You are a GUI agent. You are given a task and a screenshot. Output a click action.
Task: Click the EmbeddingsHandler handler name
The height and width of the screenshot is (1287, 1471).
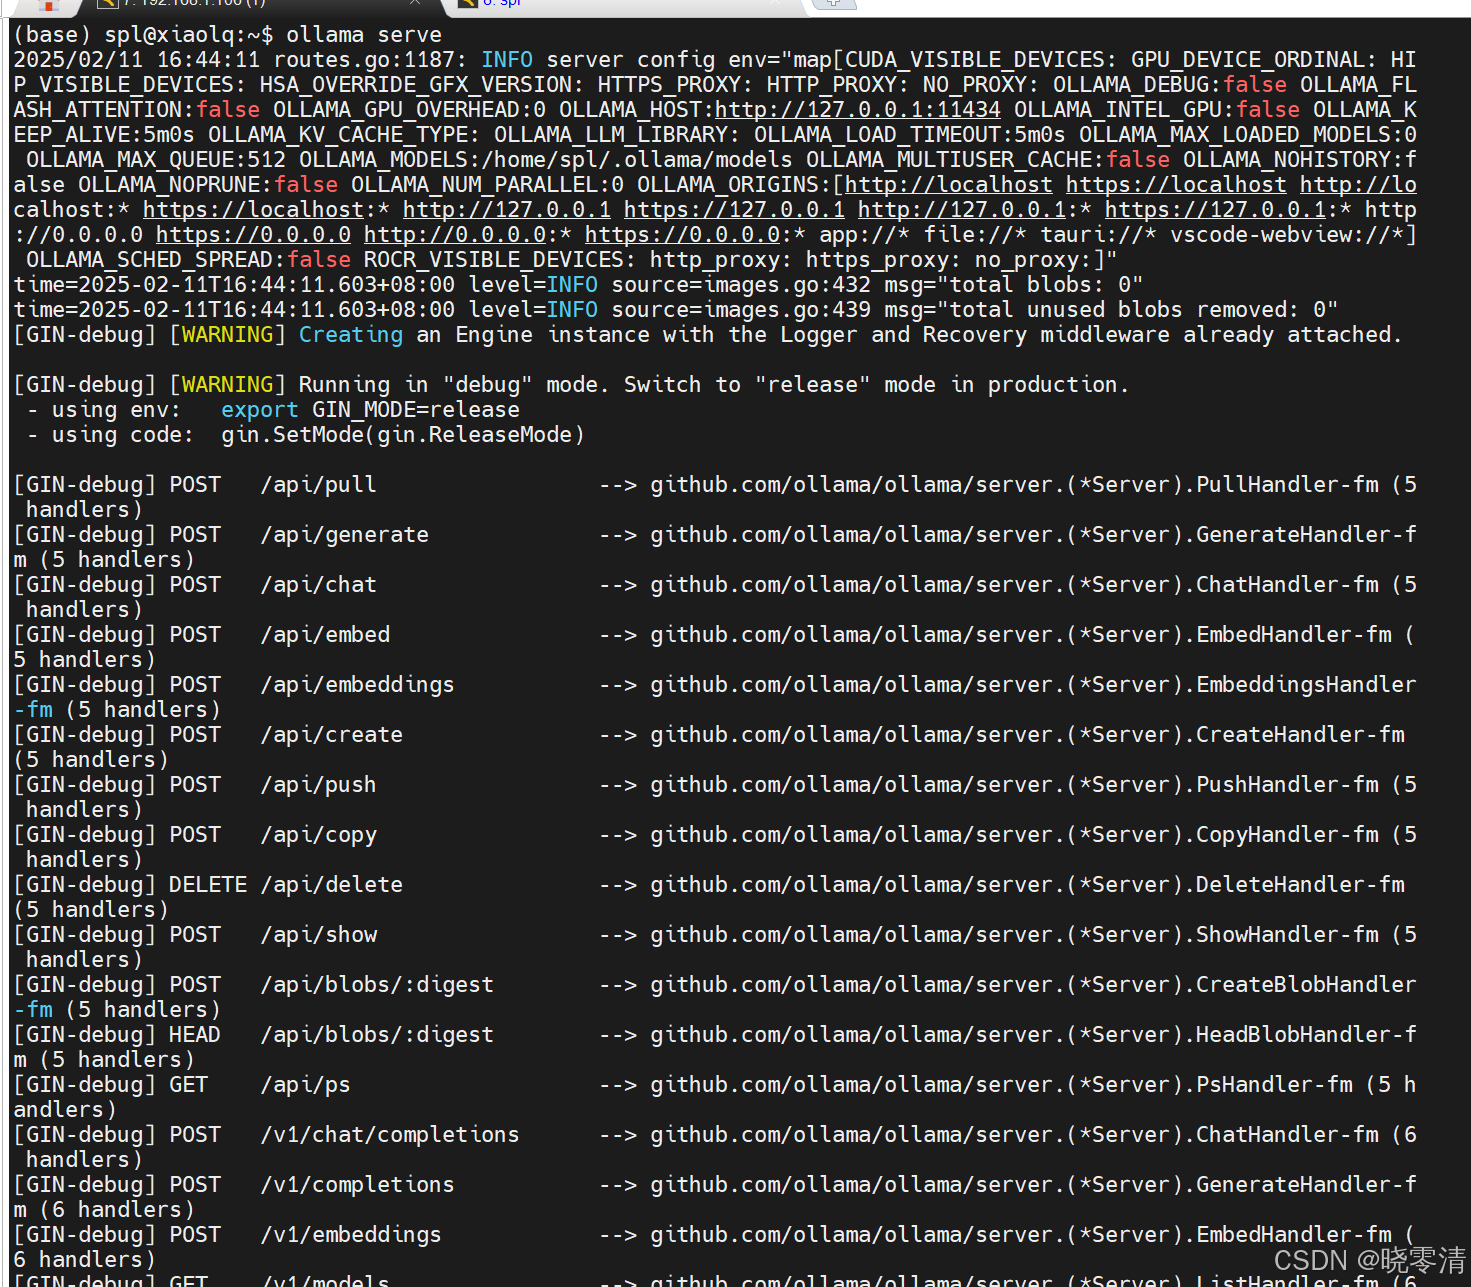1306,685
